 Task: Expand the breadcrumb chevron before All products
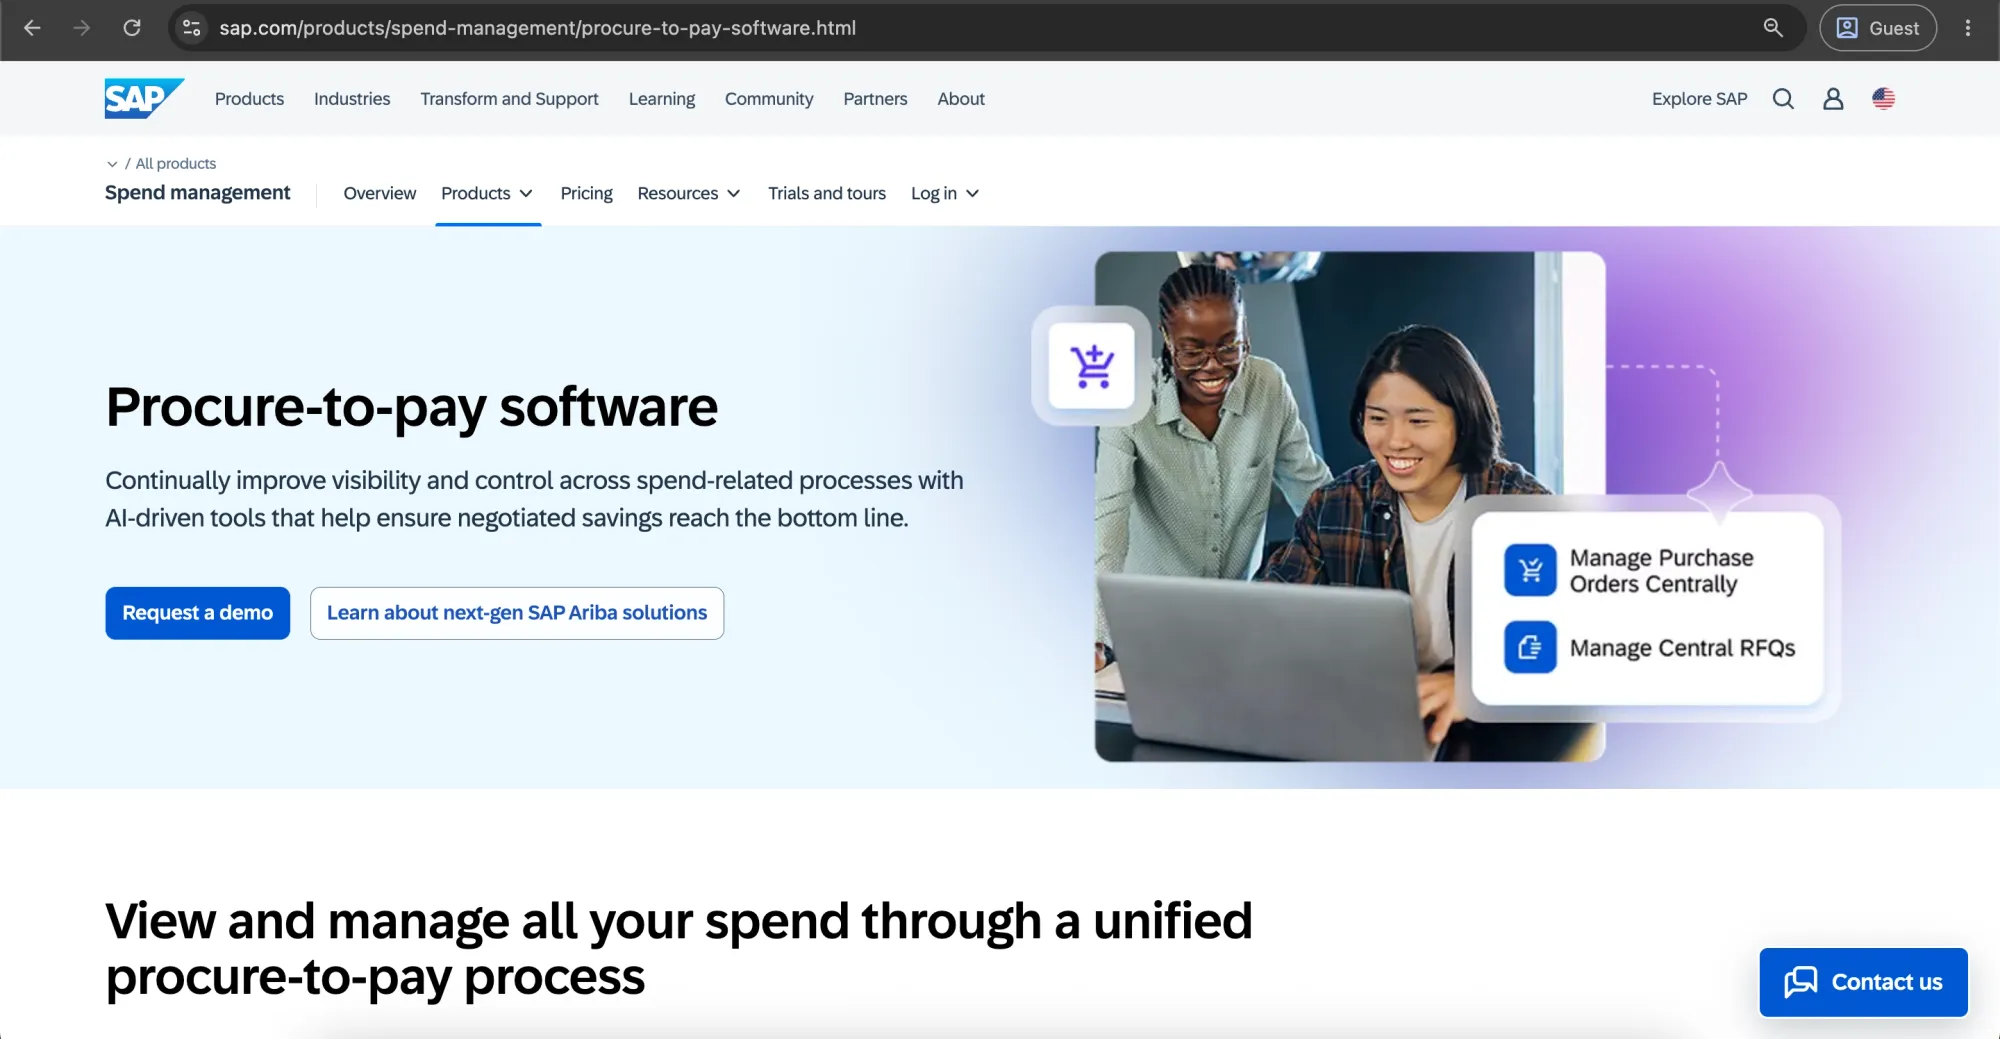coord(112,164)
